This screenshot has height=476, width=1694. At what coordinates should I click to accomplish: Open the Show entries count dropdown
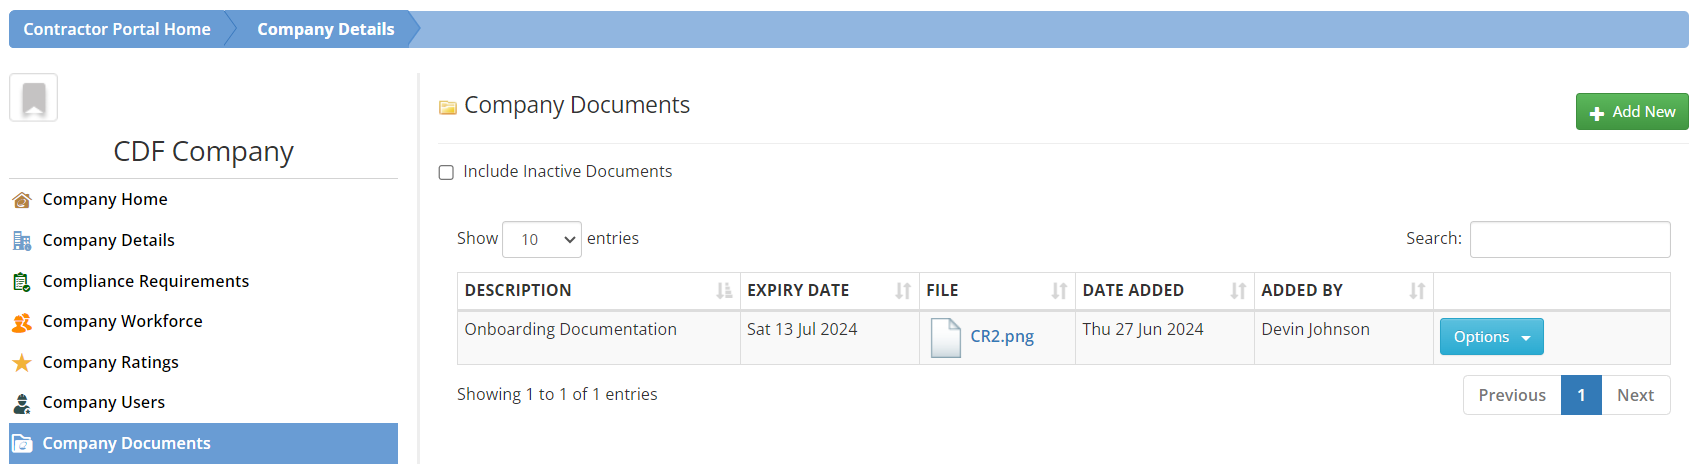point(541,239)
